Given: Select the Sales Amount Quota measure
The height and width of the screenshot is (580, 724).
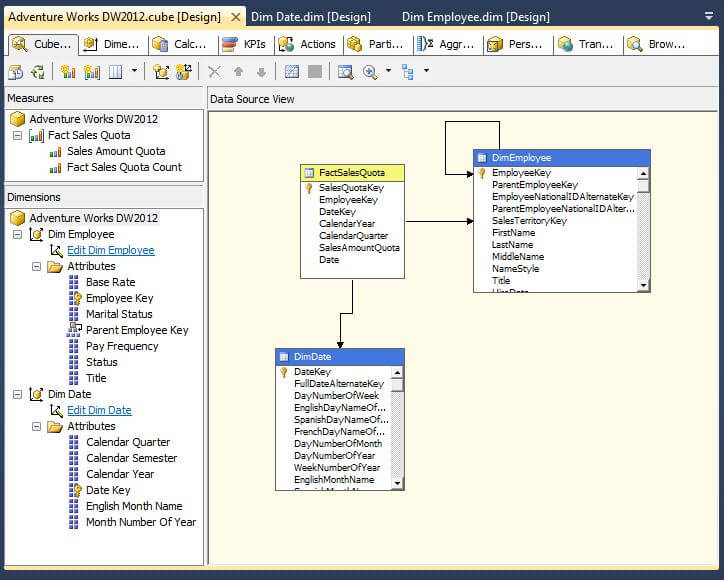Looking at the screenshot, I should point(116,151).
